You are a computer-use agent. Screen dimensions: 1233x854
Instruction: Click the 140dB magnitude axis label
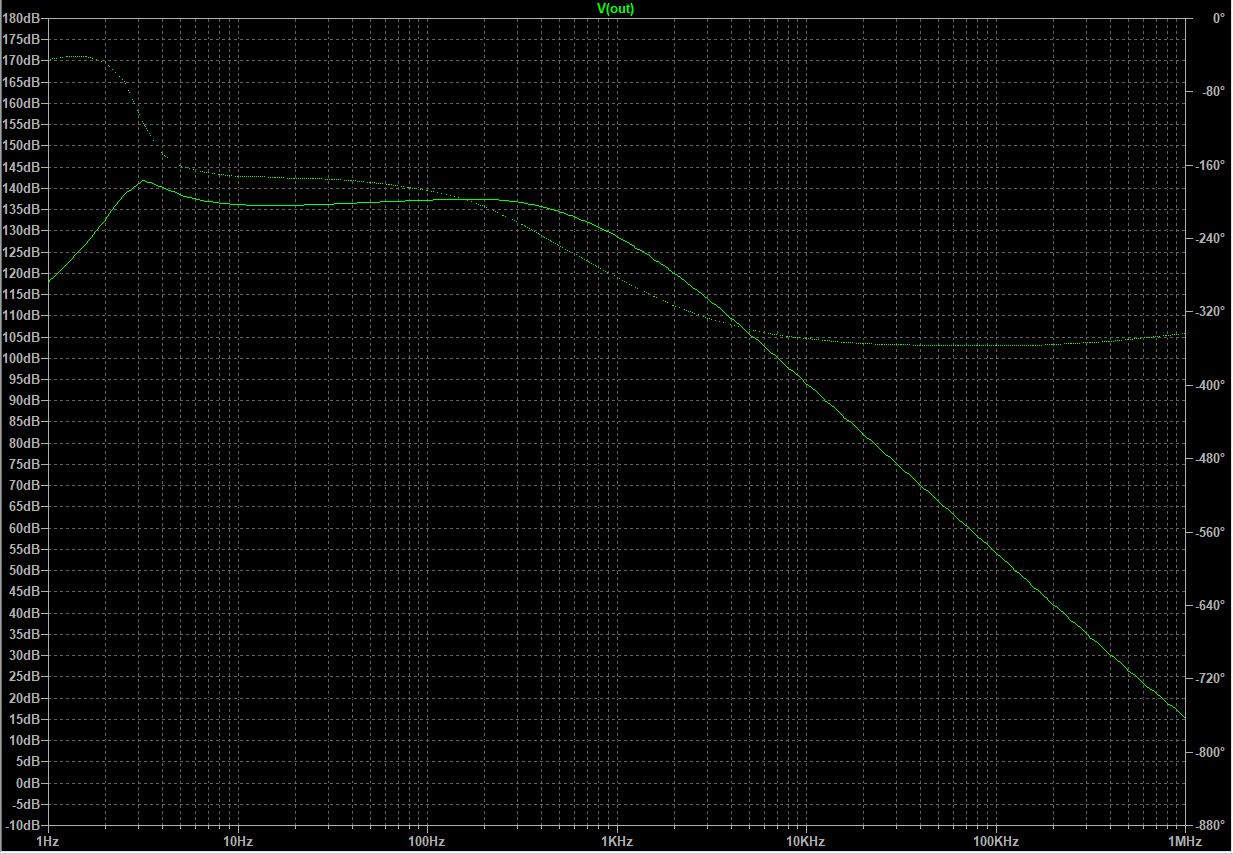pos(22,188)
